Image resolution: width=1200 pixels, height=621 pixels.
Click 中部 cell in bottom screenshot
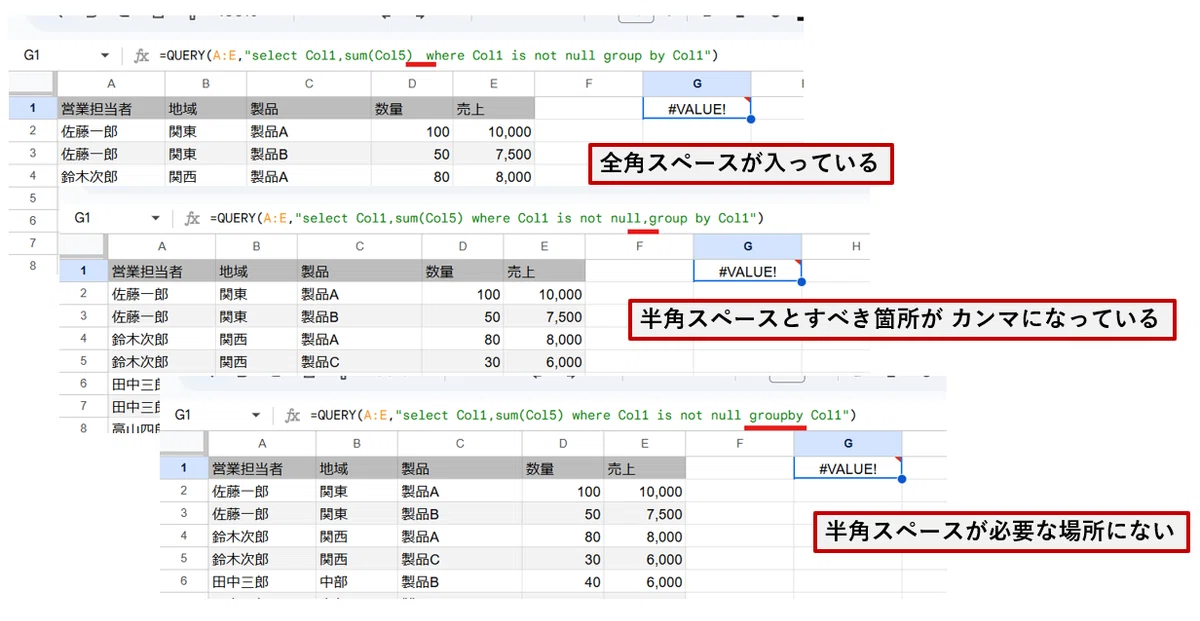pos(357,581)
